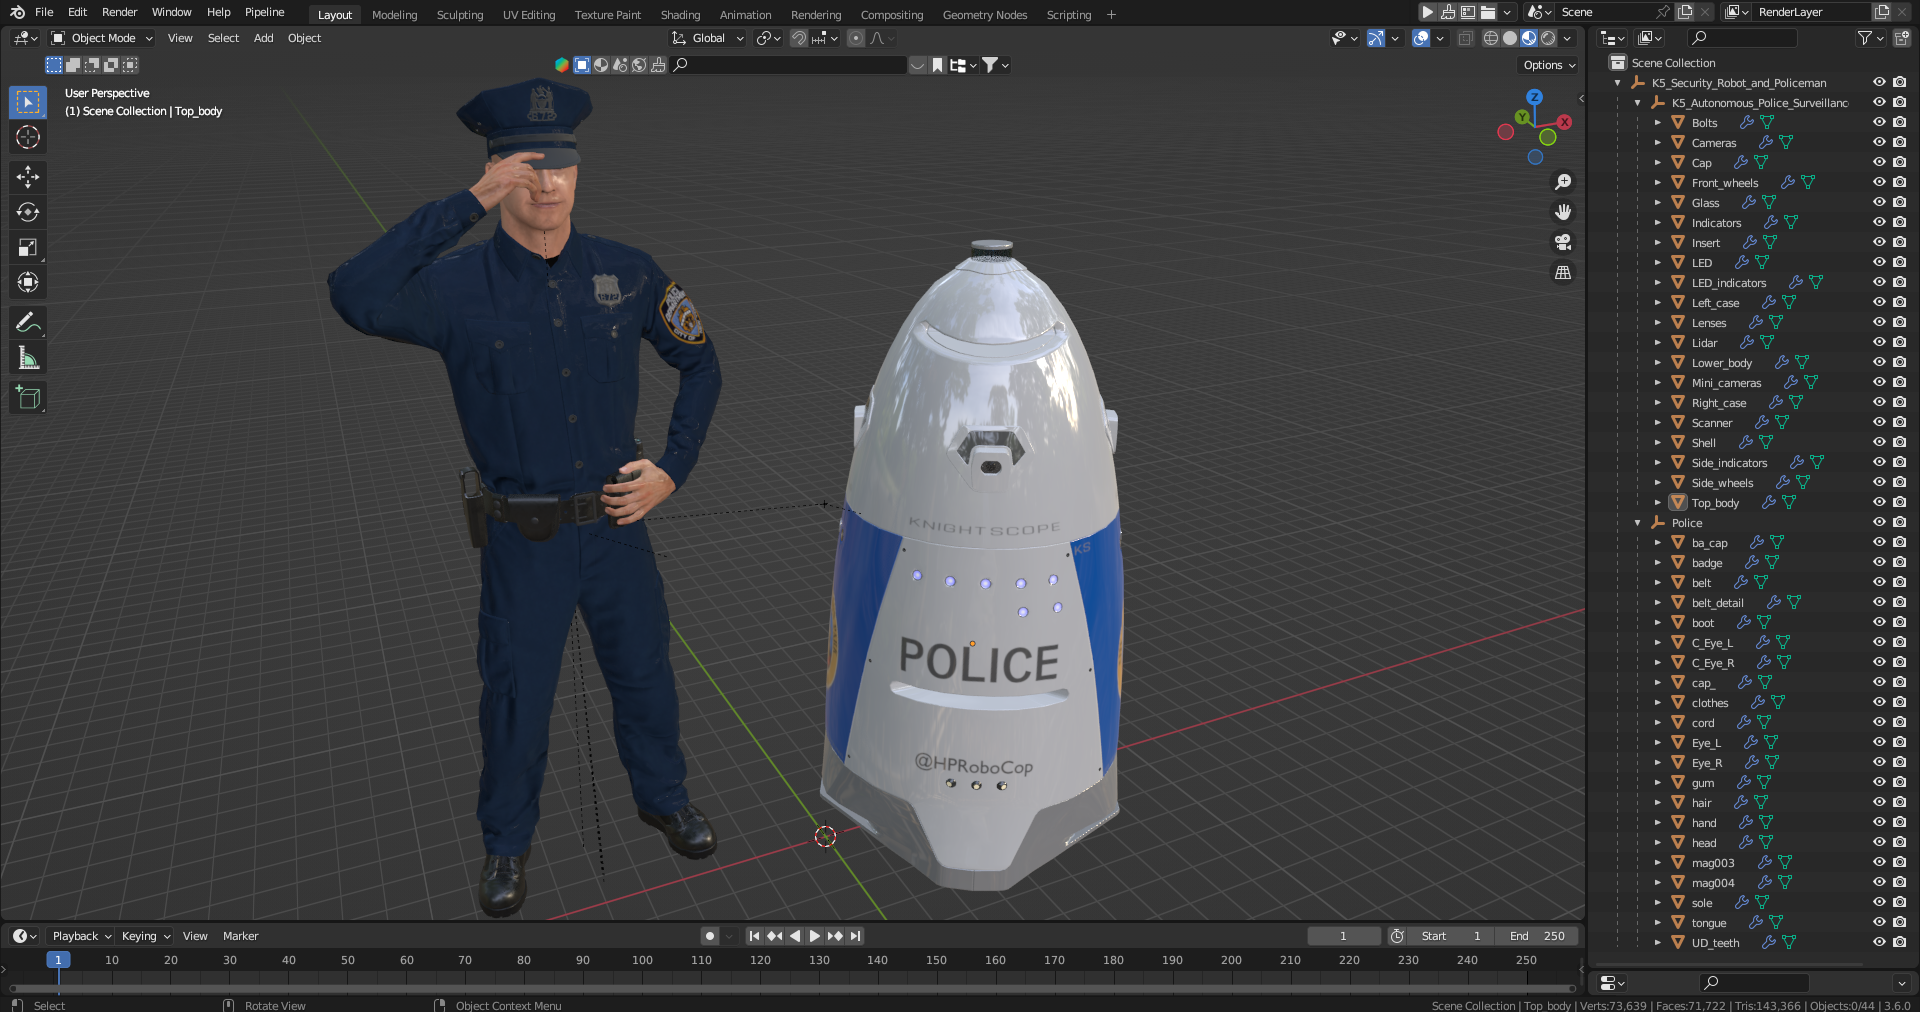Expand the Top_body object tree

pos(1657,503)
